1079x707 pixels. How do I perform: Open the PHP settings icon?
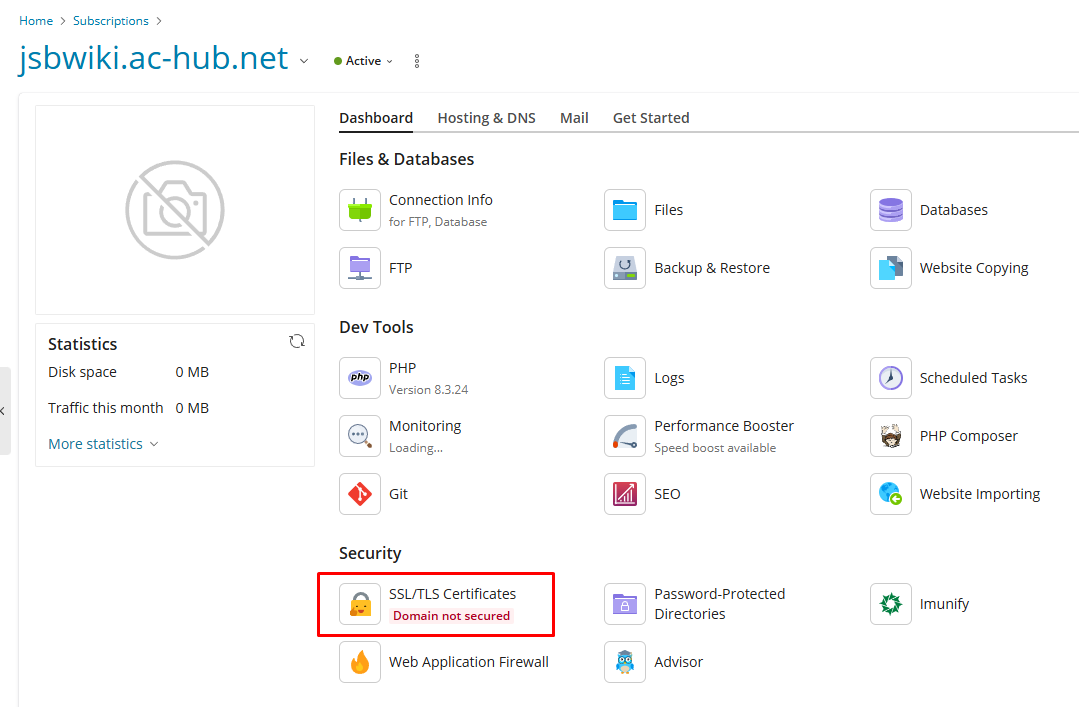pos(359,378)
